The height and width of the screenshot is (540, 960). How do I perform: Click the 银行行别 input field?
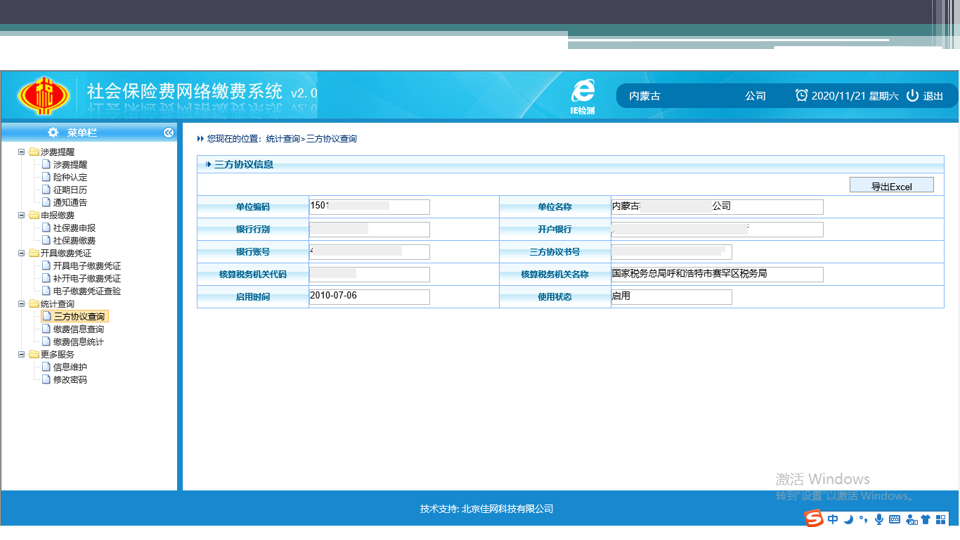click(x=369, y=229)
